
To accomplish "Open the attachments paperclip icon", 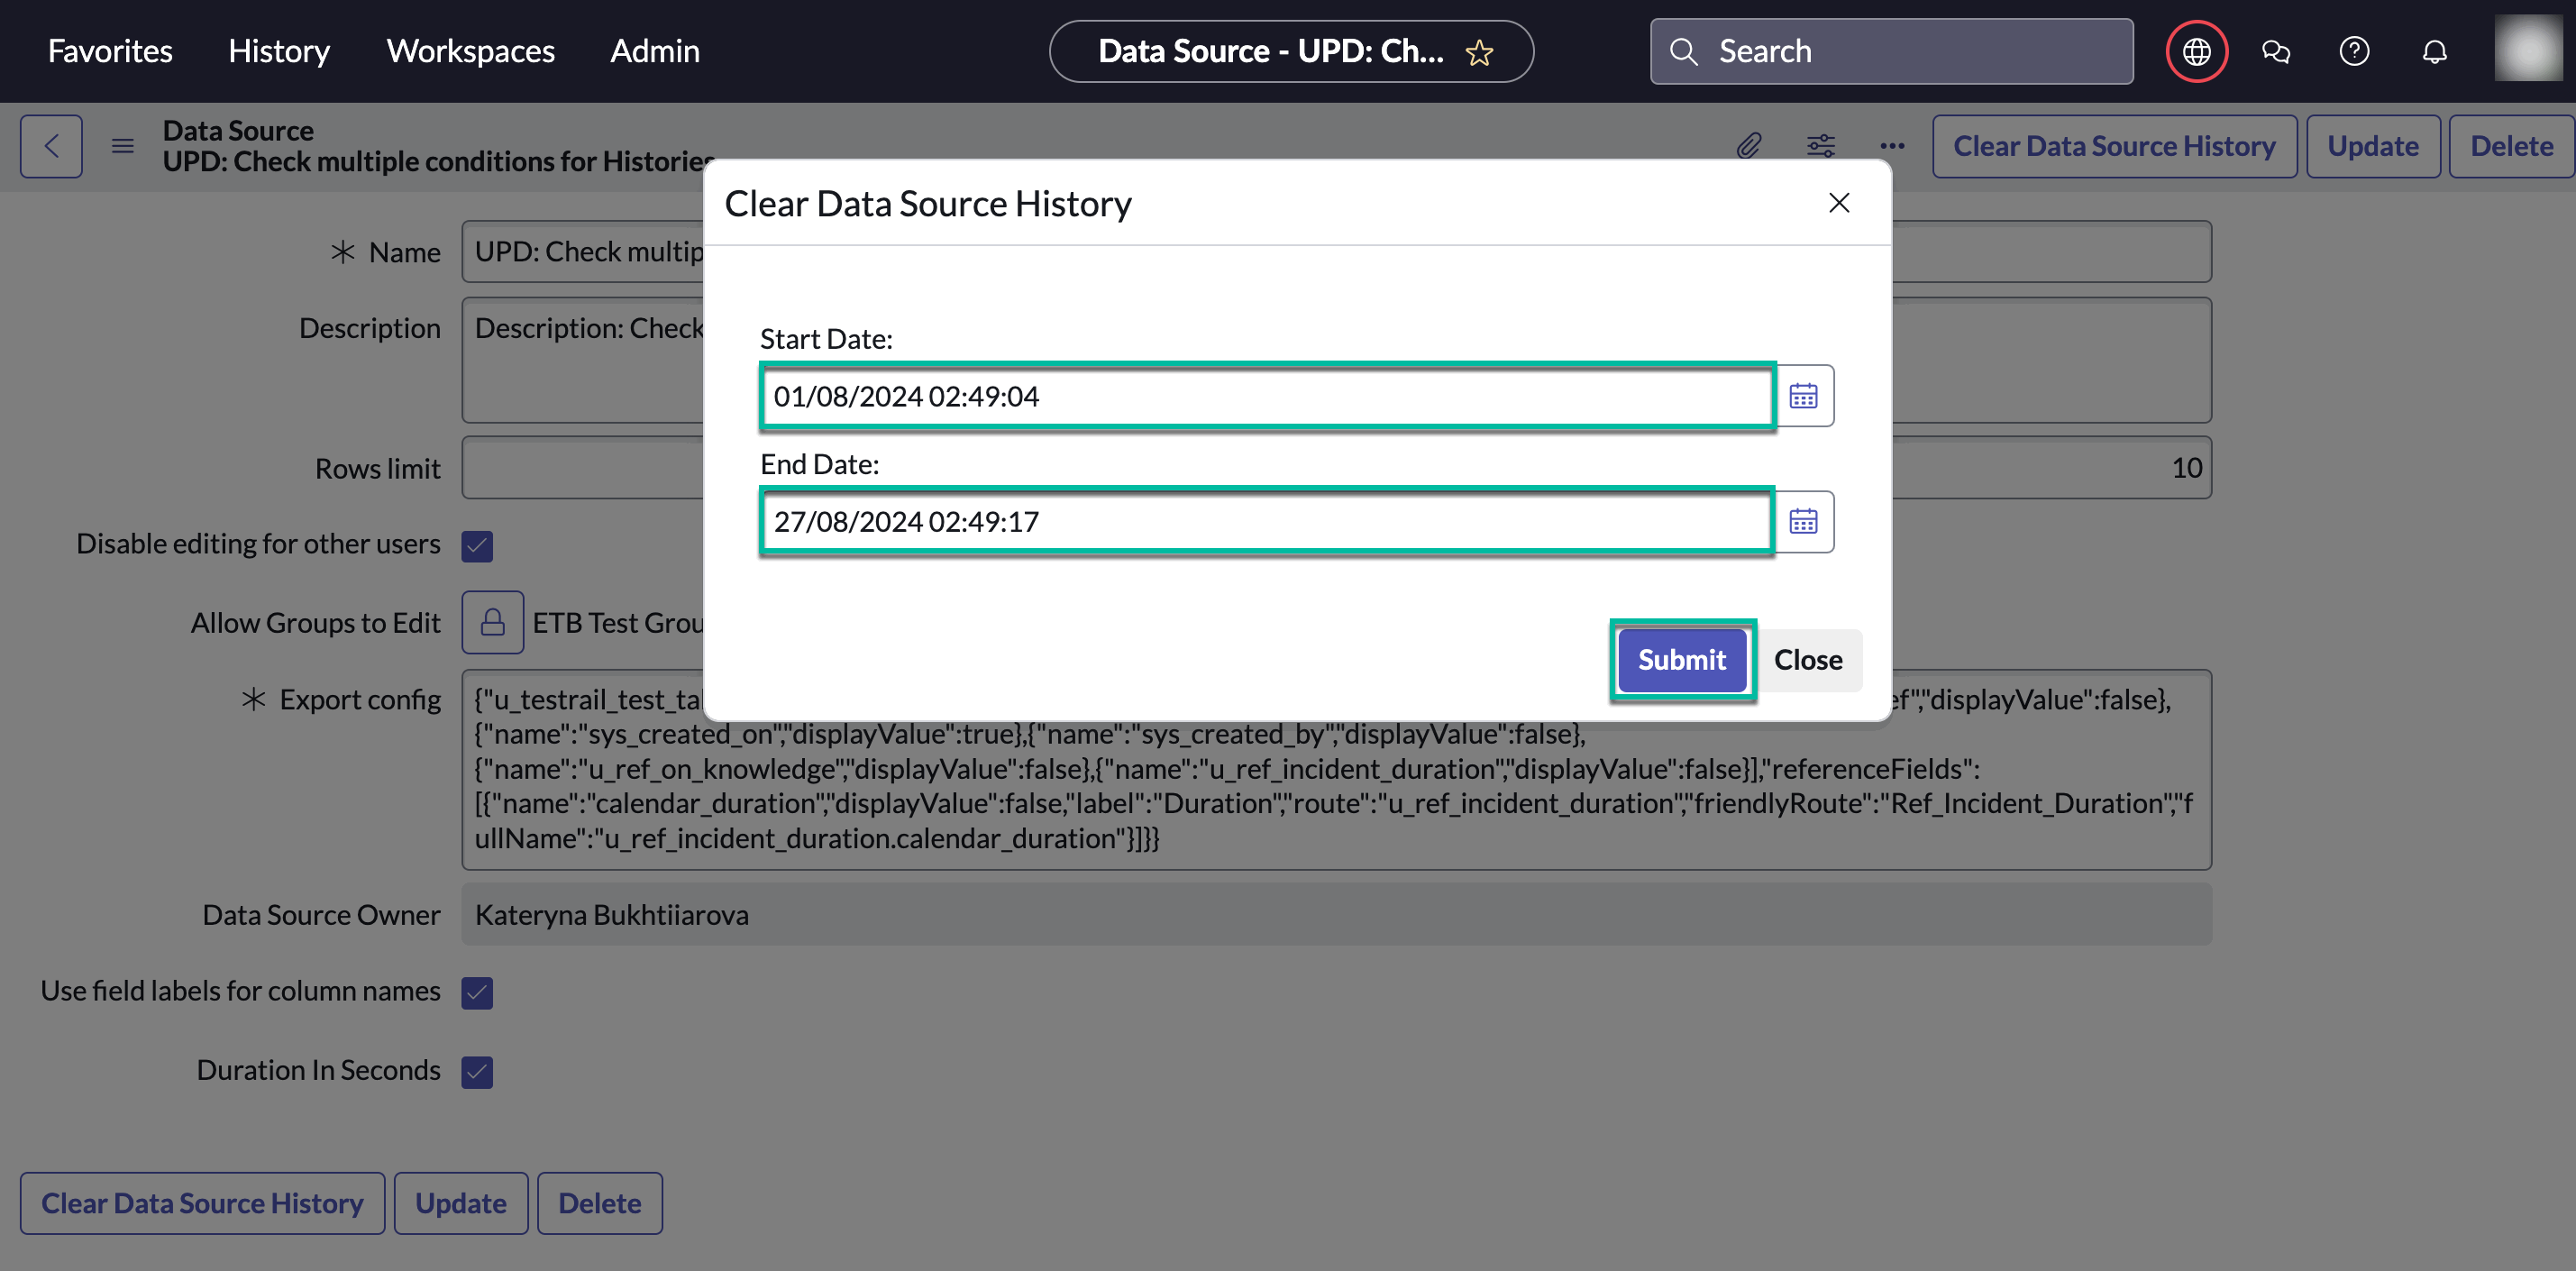I will (x=1750, y=146).
